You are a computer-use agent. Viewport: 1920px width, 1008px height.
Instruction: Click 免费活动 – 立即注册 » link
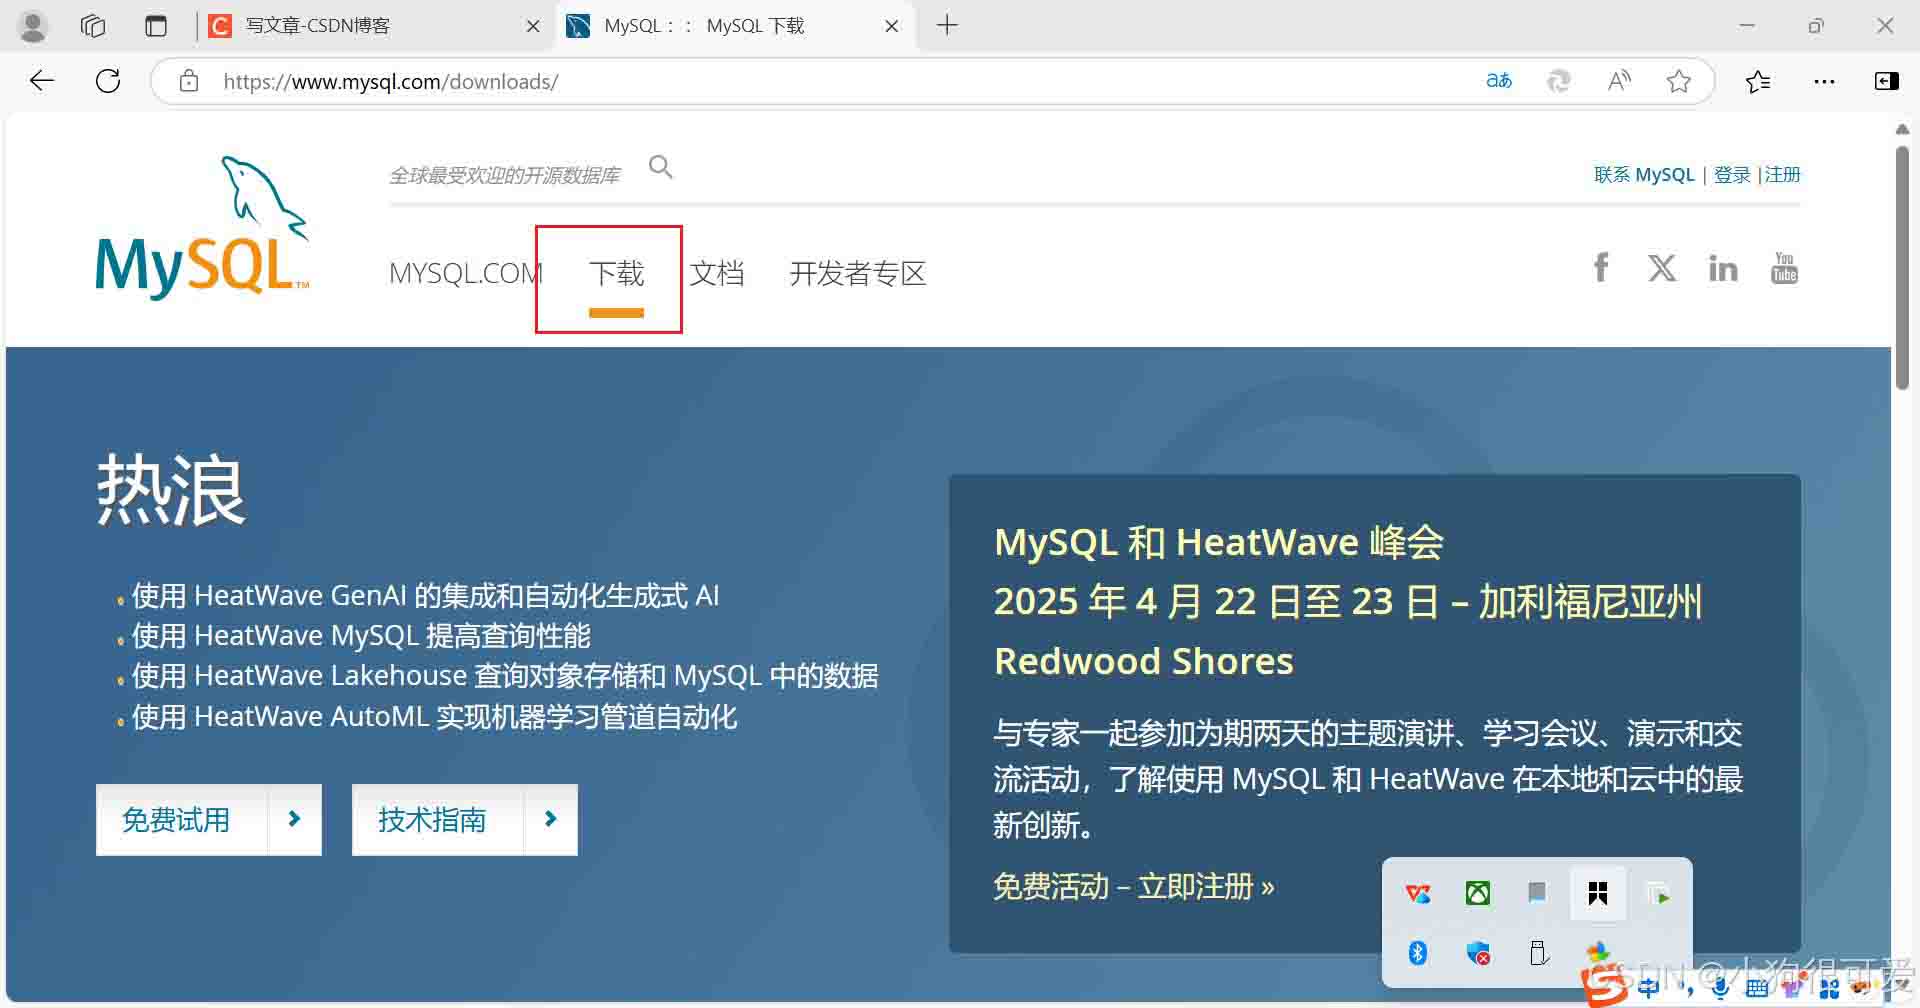(1133, 887)
